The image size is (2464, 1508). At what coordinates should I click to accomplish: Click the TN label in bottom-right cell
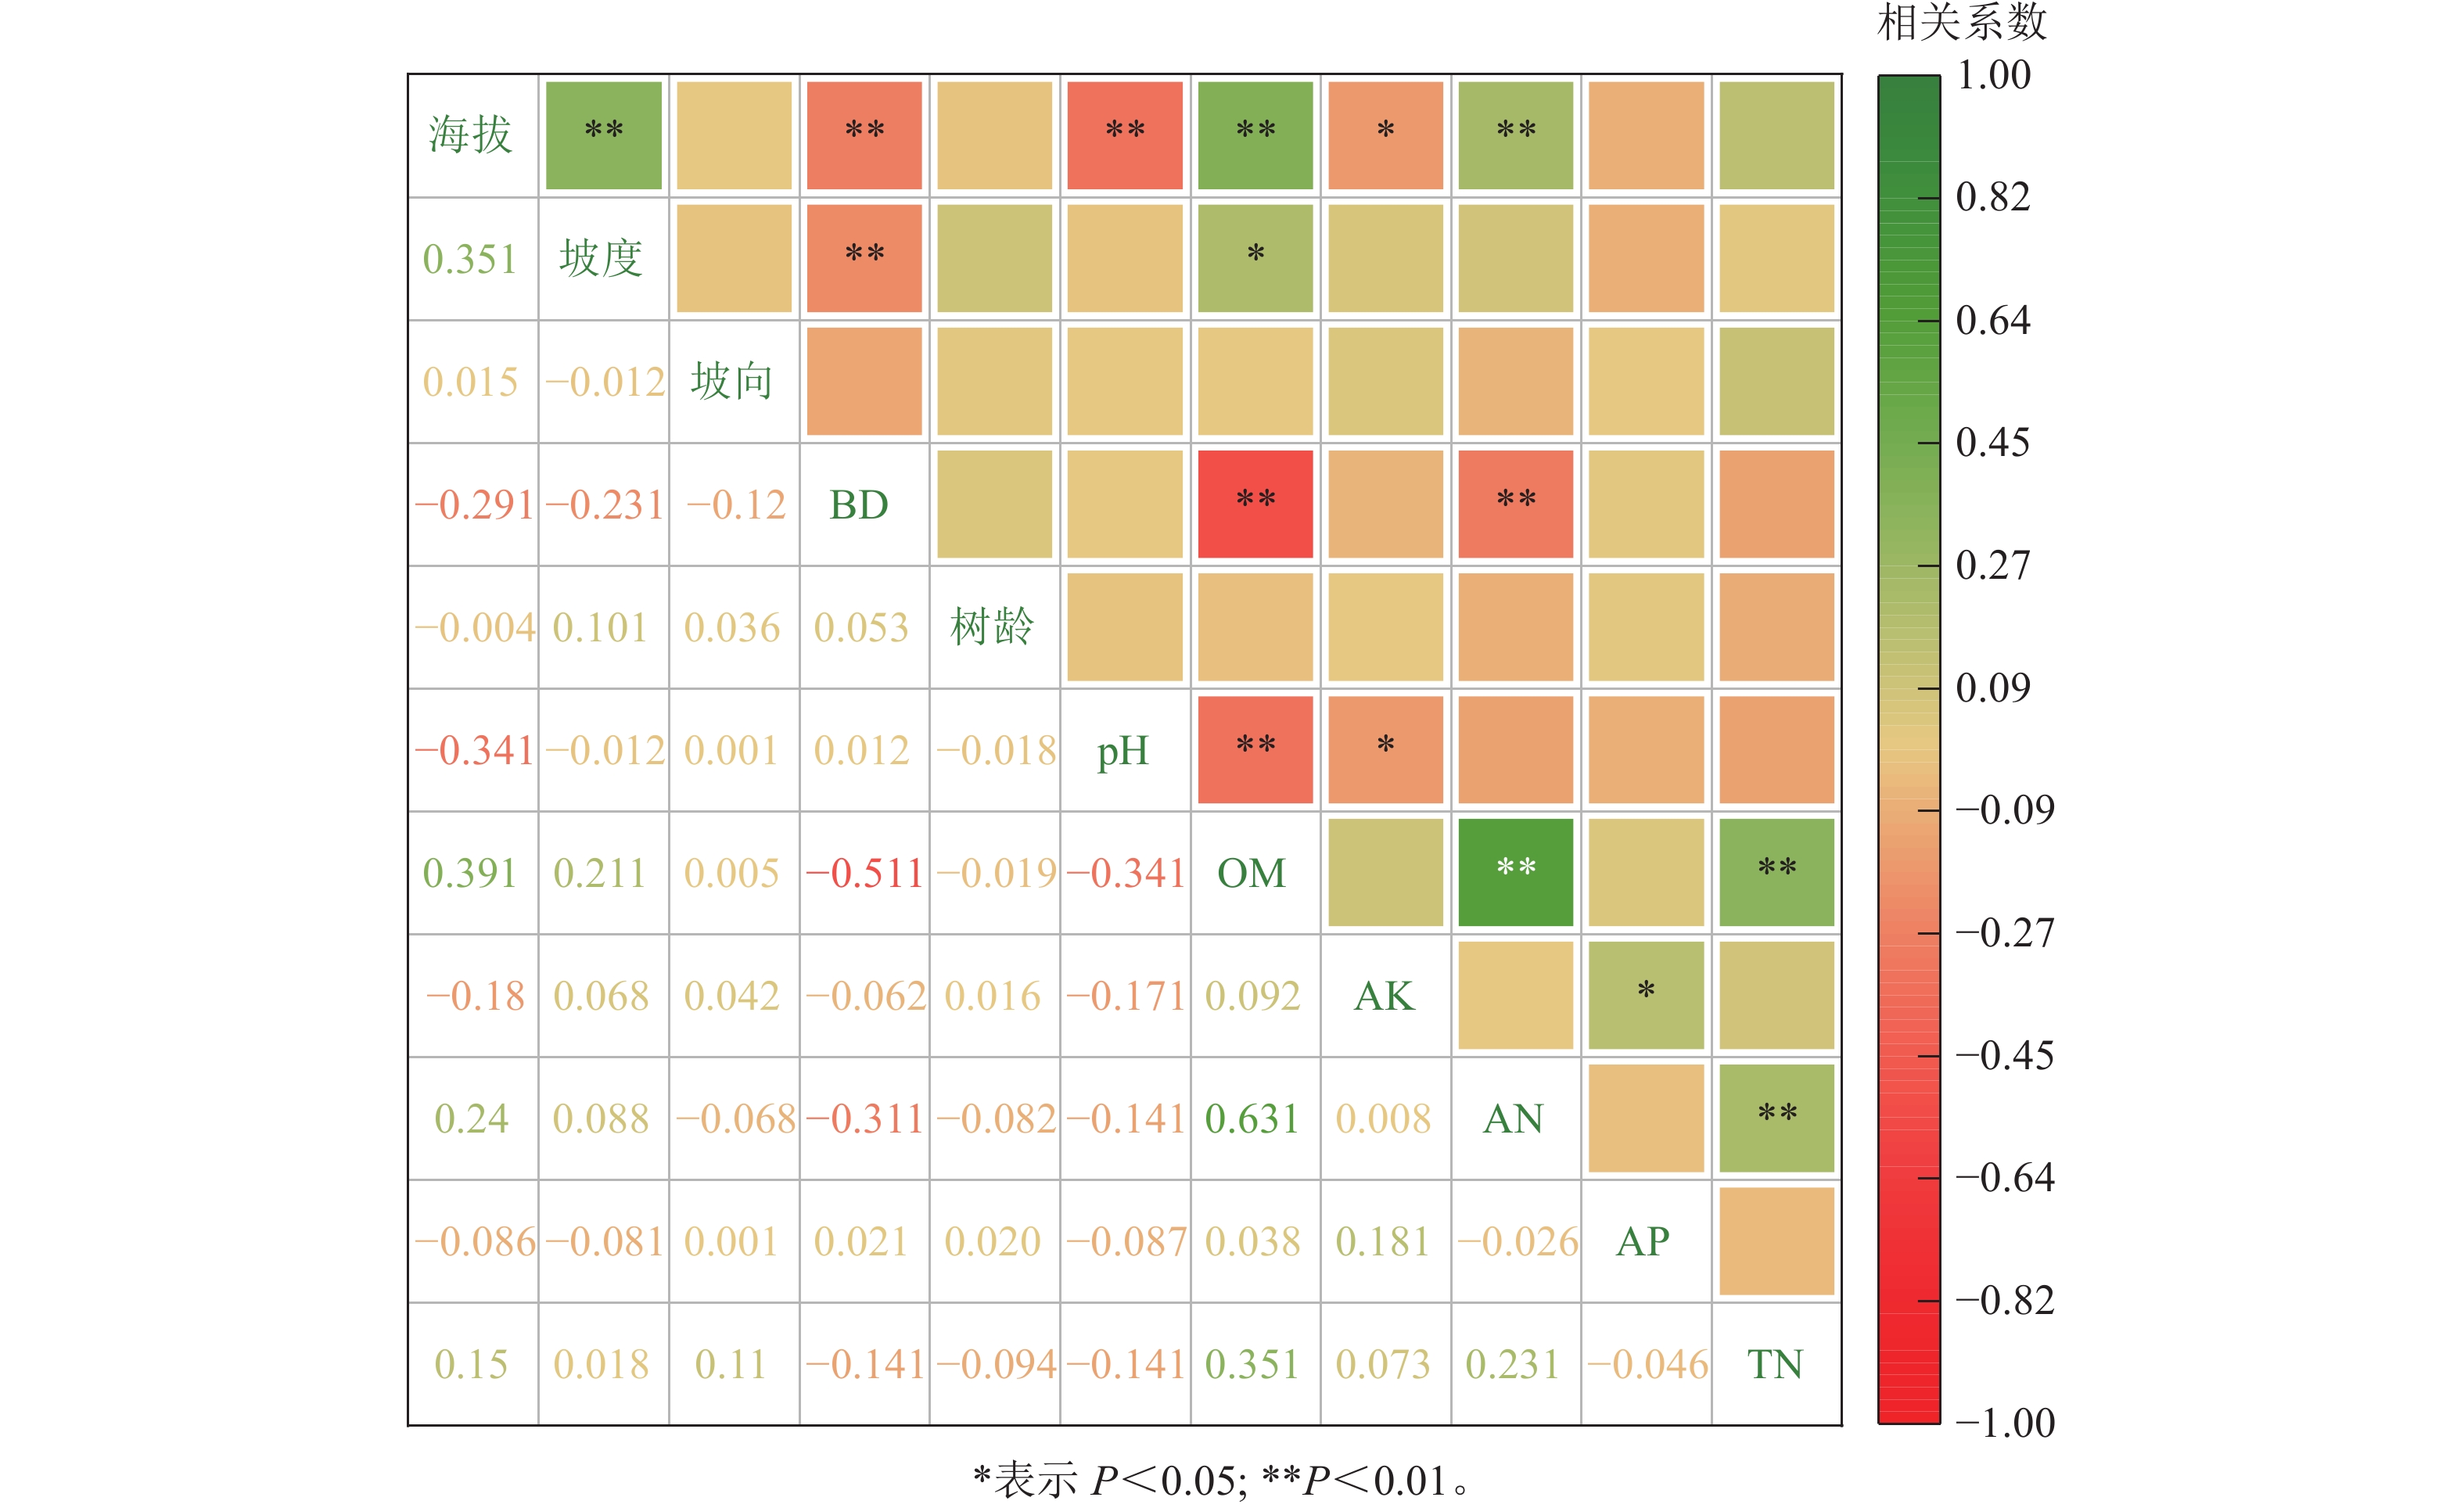coord(1775,1364)
